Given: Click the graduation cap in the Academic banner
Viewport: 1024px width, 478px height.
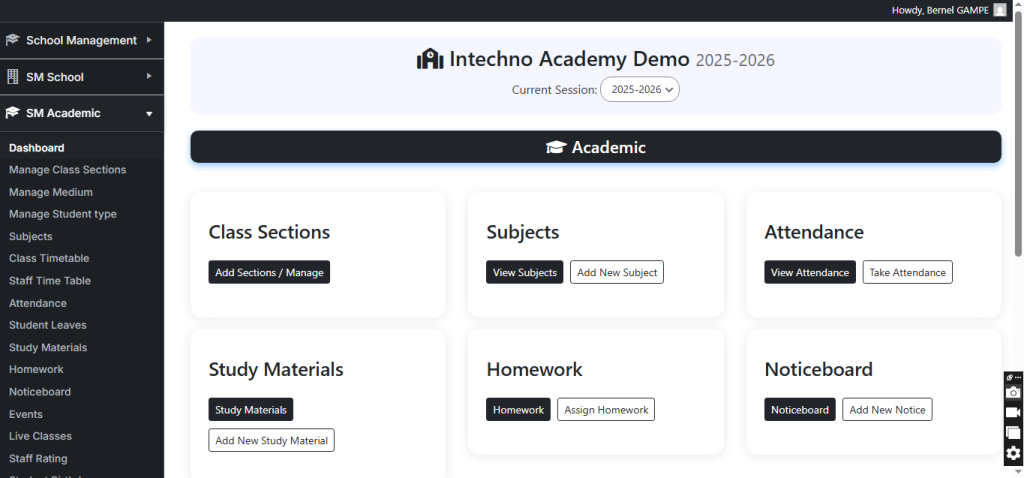Looking at the screenshot, I should (556, 148).
